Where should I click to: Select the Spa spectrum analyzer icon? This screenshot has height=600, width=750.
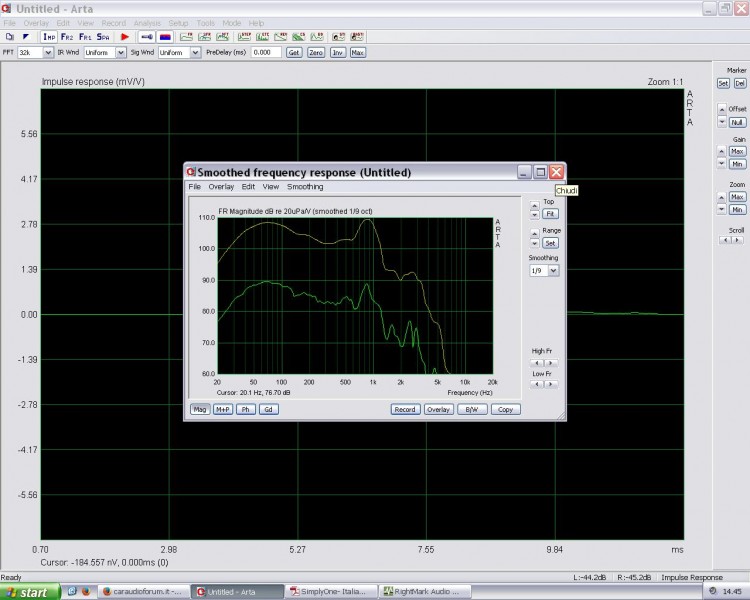(x=103, y=37)
